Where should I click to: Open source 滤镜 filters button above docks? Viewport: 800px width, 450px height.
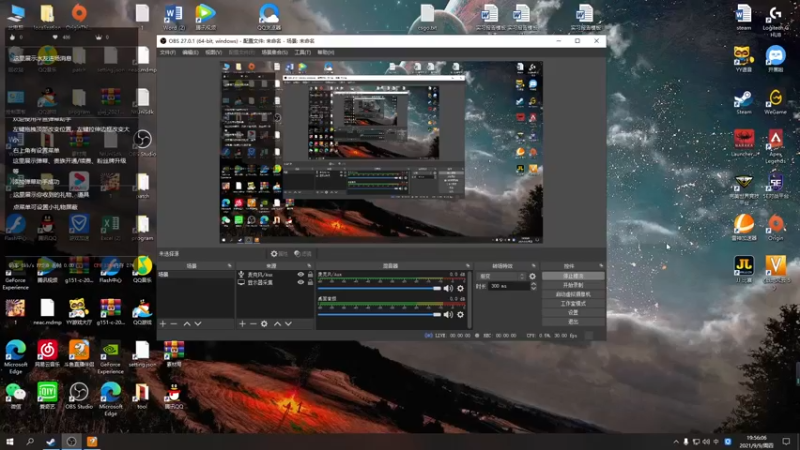click(x=303, y=254)
